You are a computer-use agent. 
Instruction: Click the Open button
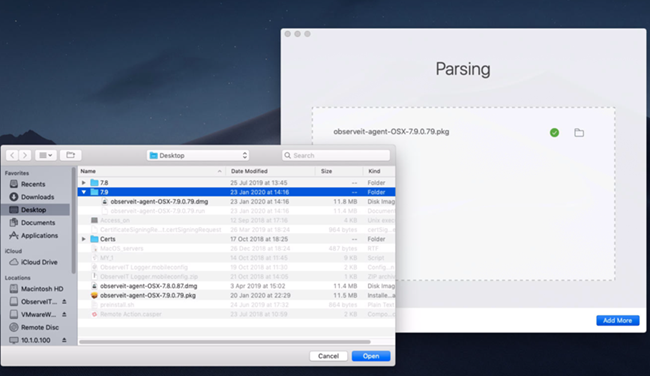coord(371,356)
